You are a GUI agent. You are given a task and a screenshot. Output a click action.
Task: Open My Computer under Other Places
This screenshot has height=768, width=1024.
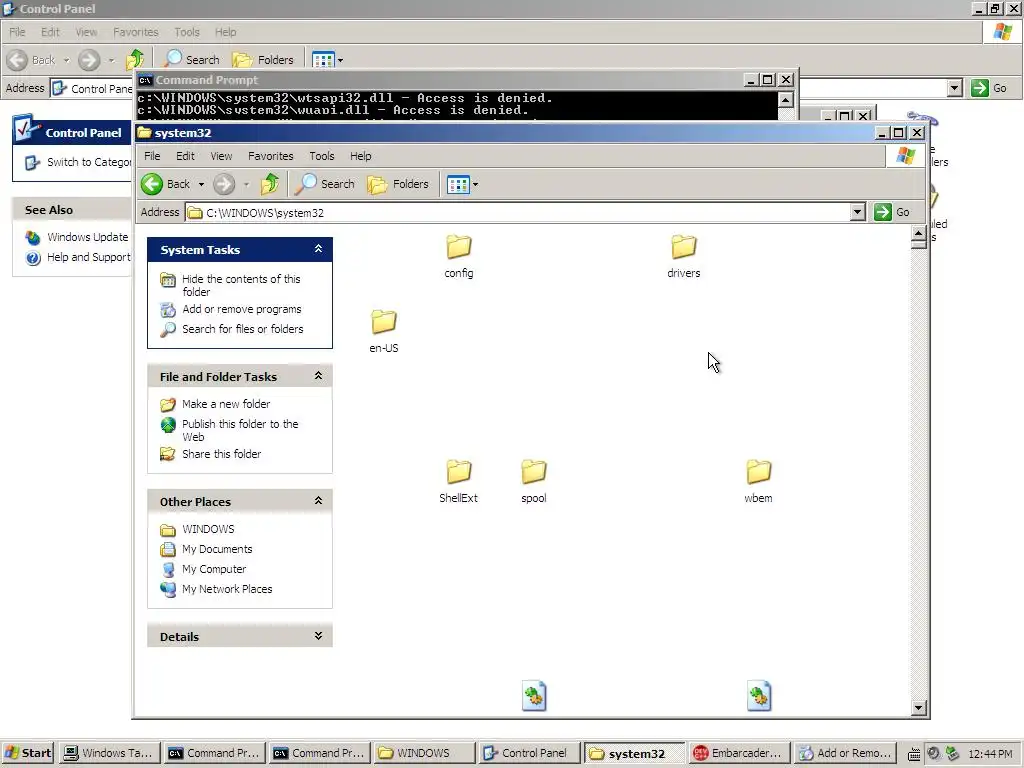[214, 569]
